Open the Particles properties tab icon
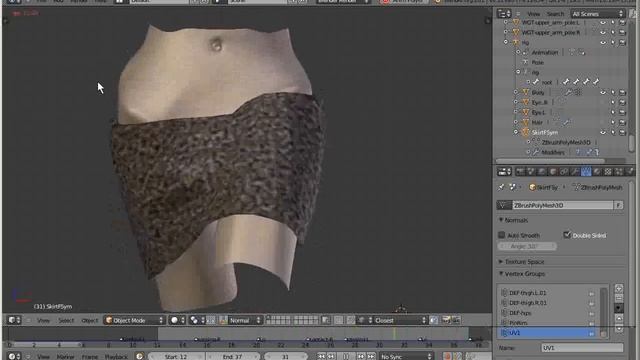Screen dimensions: 640x360 (619, 172)
